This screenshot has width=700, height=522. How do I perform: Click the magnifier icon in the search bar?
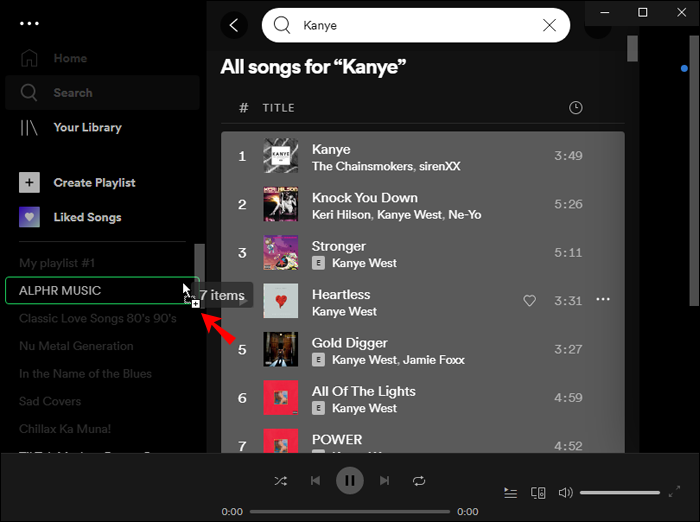tap(282, 25)
